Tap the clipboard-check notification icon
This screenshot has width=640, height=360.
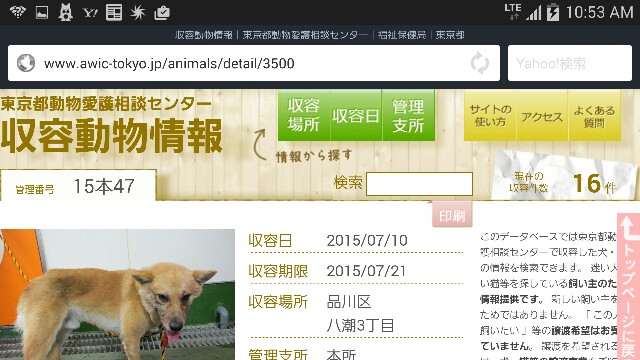[x=162, y=13]
